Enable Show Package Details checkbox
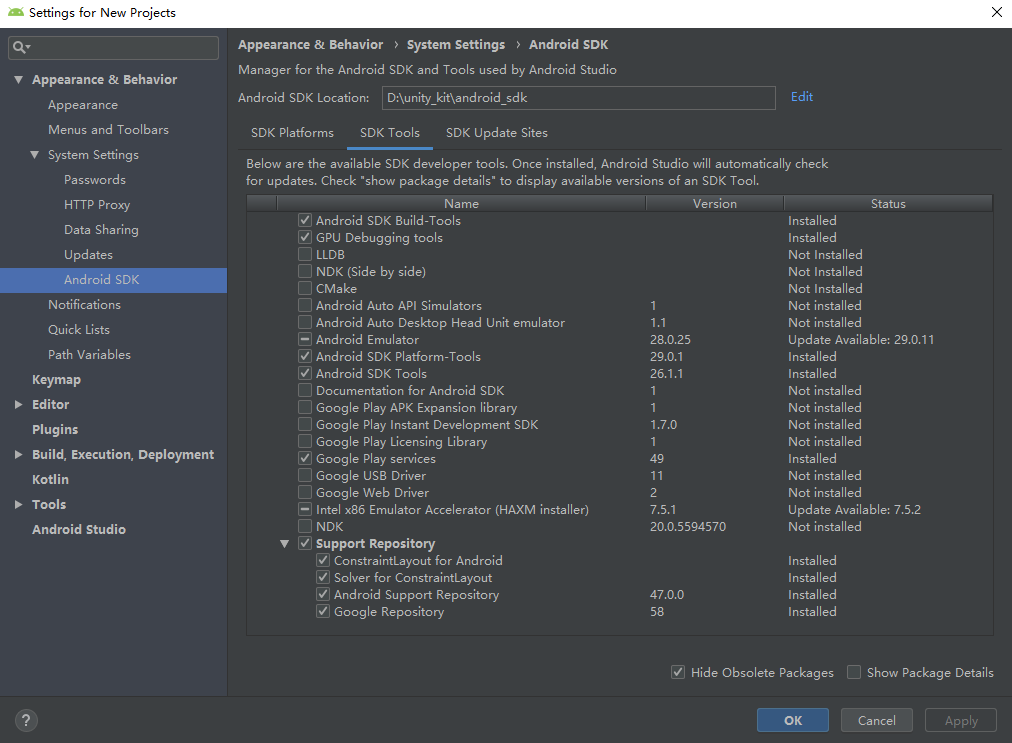Screen dimensions: 1012x743 pyautogui.click(x=854, y=673)
